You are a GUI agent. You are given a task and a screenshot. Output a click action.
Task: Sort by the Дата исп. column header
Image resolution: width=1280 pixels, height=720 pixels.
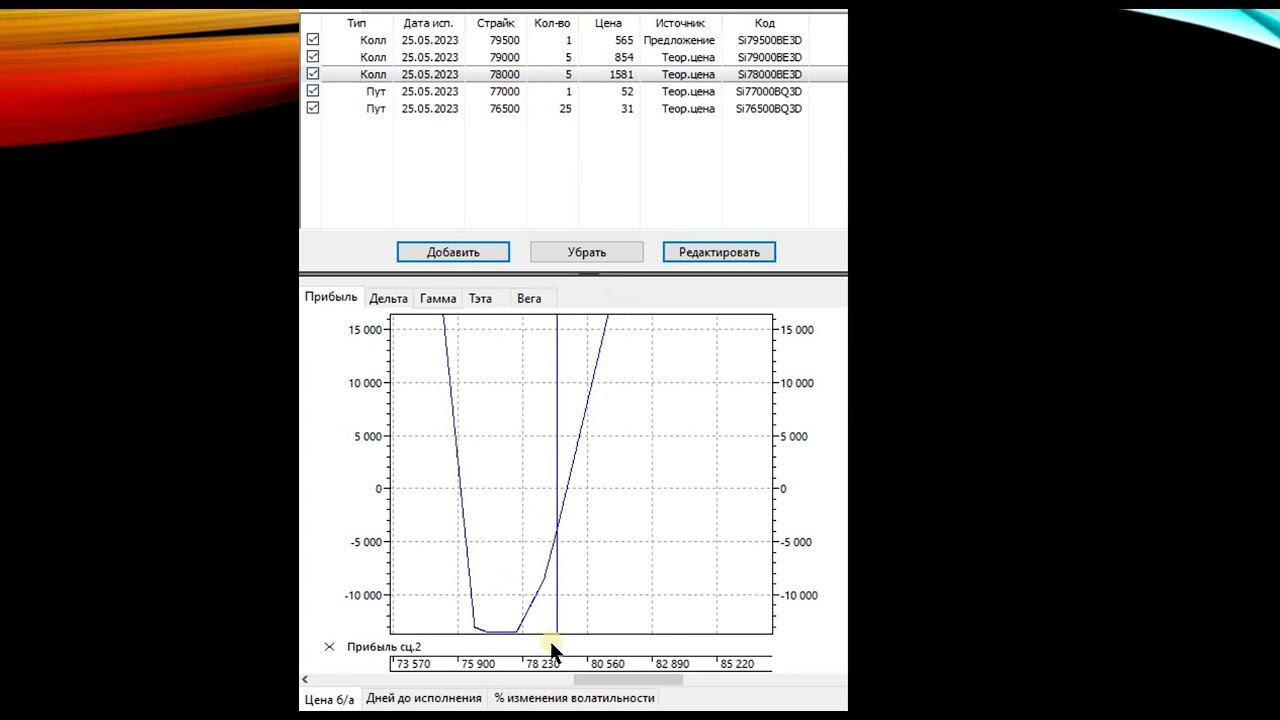pos(429,23)
